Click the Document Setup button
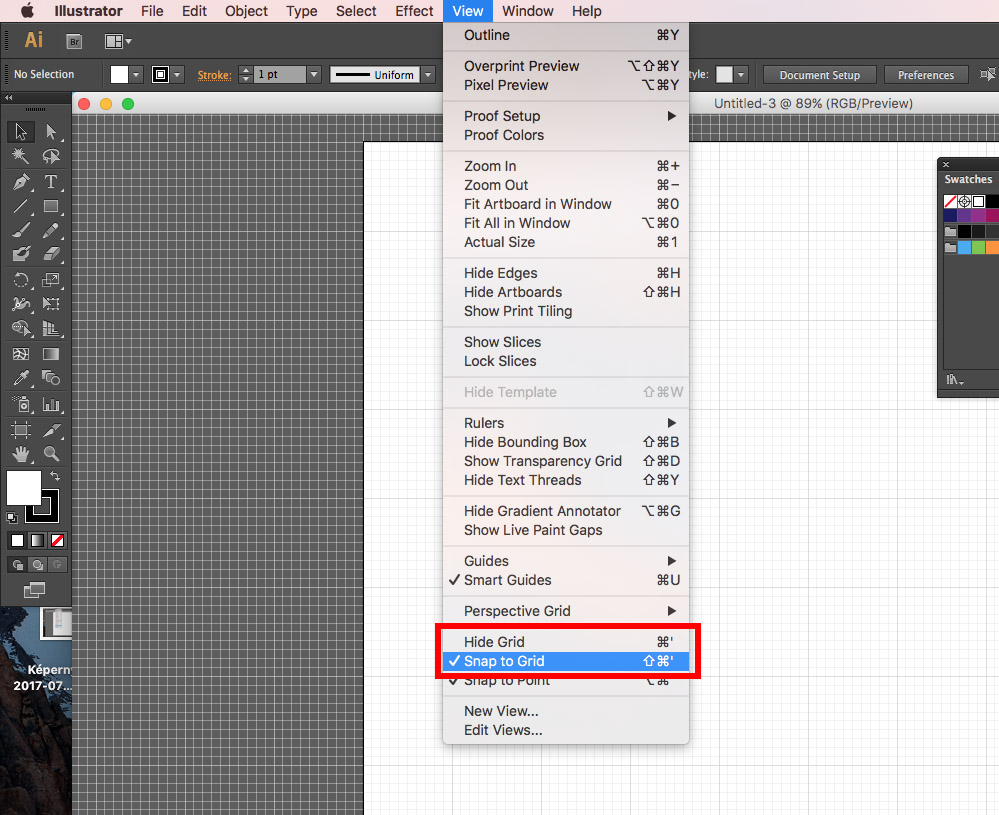 pos(819,75)
